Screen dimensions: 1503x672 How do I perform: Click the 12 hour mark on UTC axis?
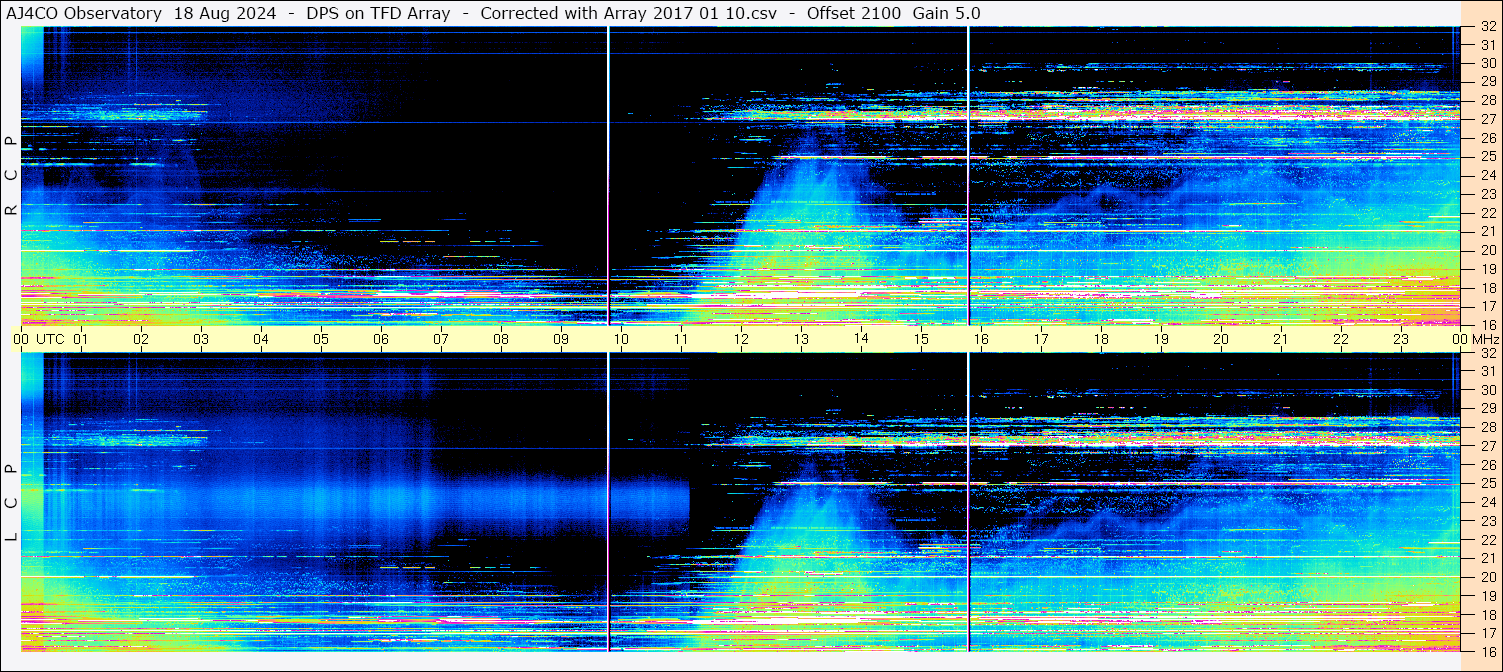(741, 339)
